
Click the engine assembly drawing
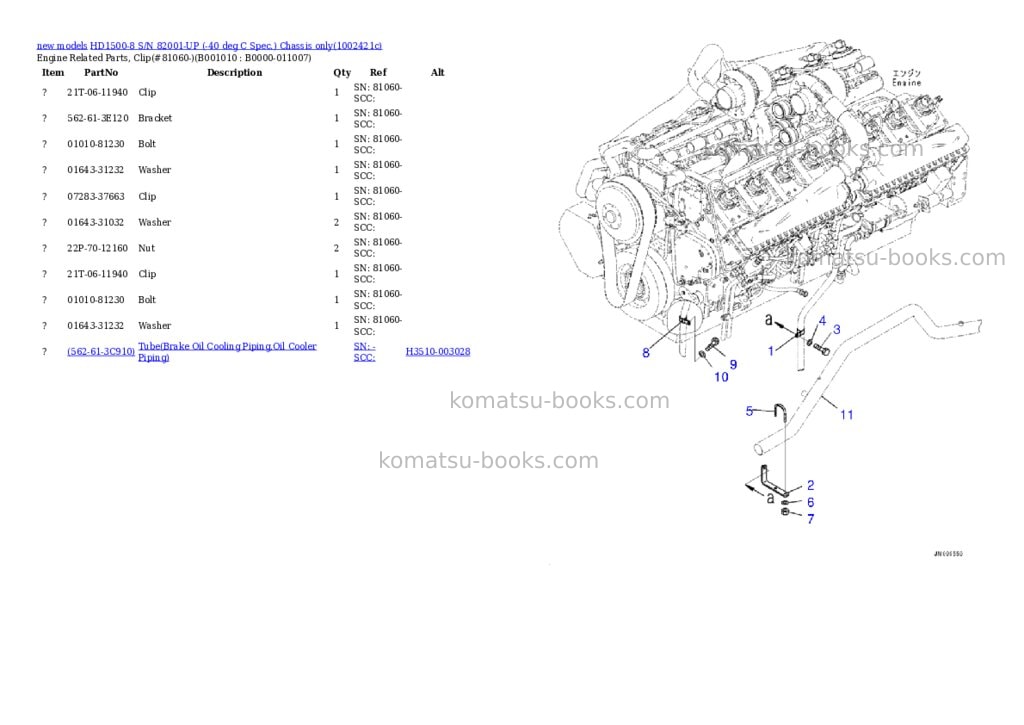coord(764,189)
